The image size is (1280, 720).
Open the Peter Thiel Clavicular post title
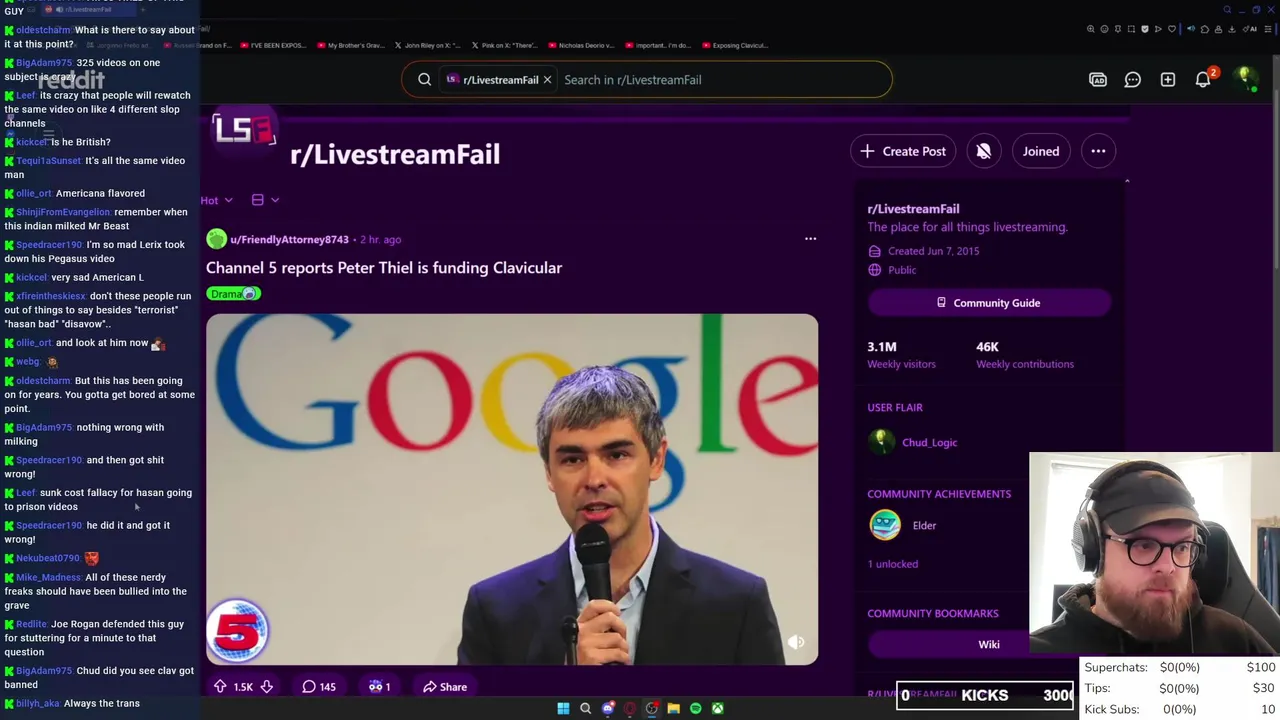384,267
